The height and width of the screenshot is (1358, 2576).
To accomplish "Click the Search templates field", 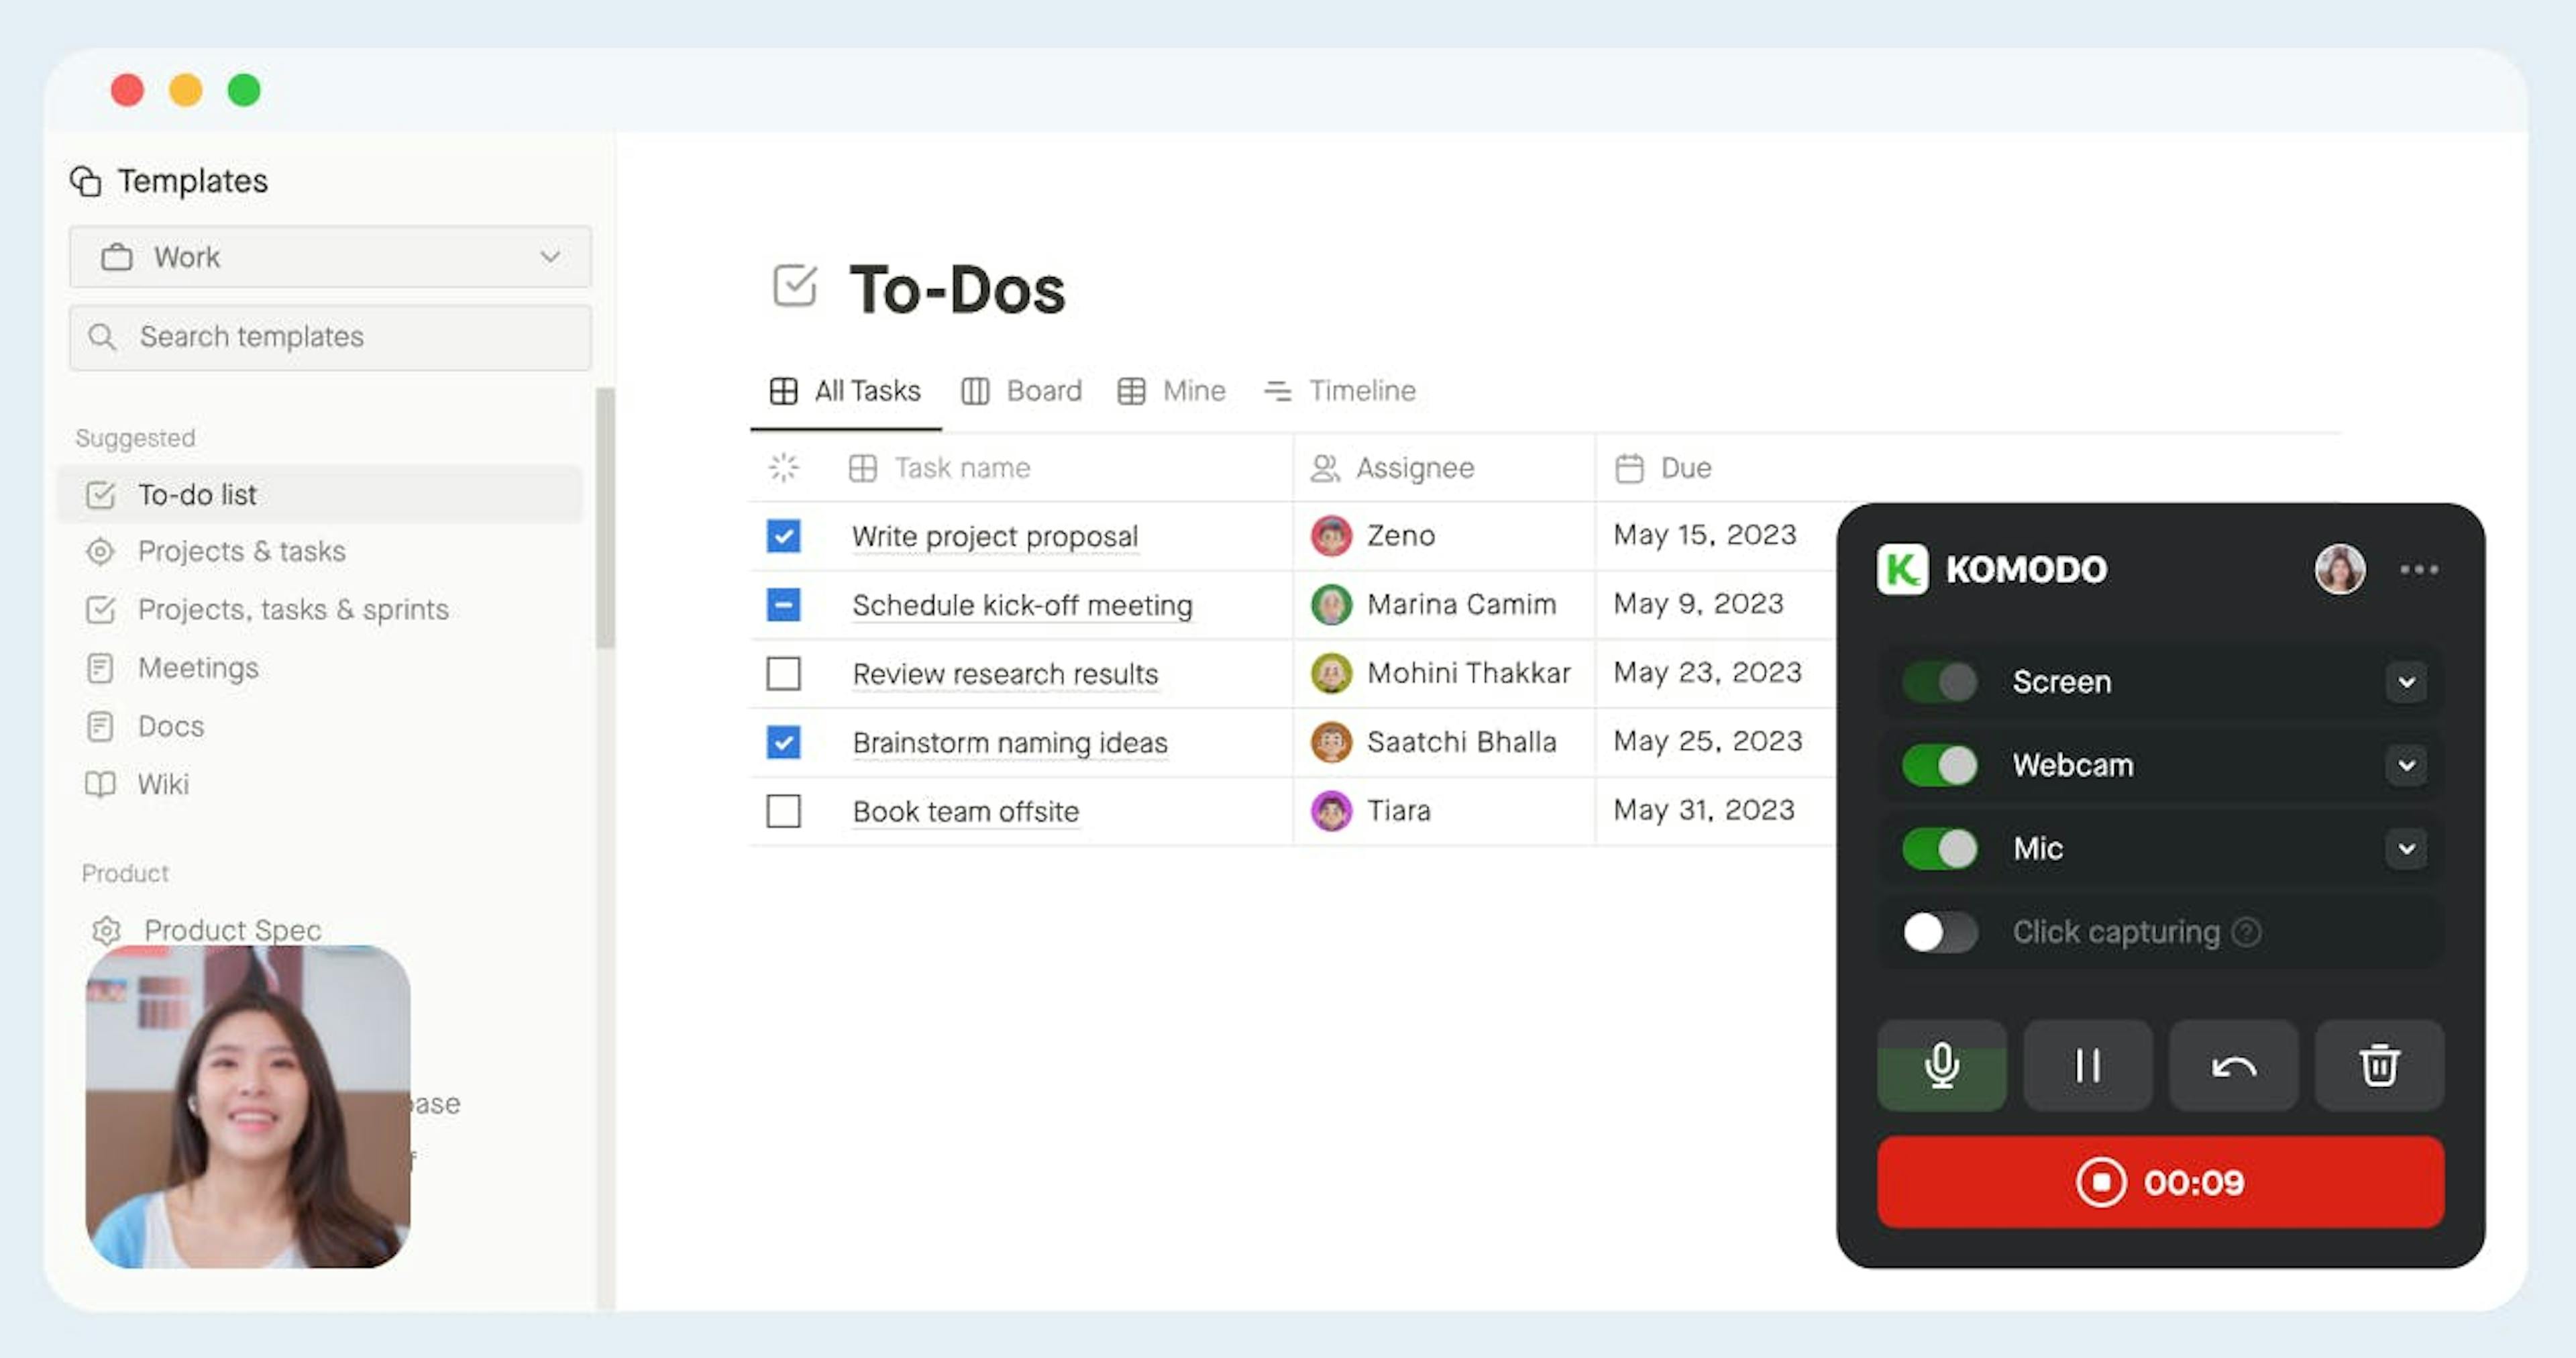I will 330,337.
